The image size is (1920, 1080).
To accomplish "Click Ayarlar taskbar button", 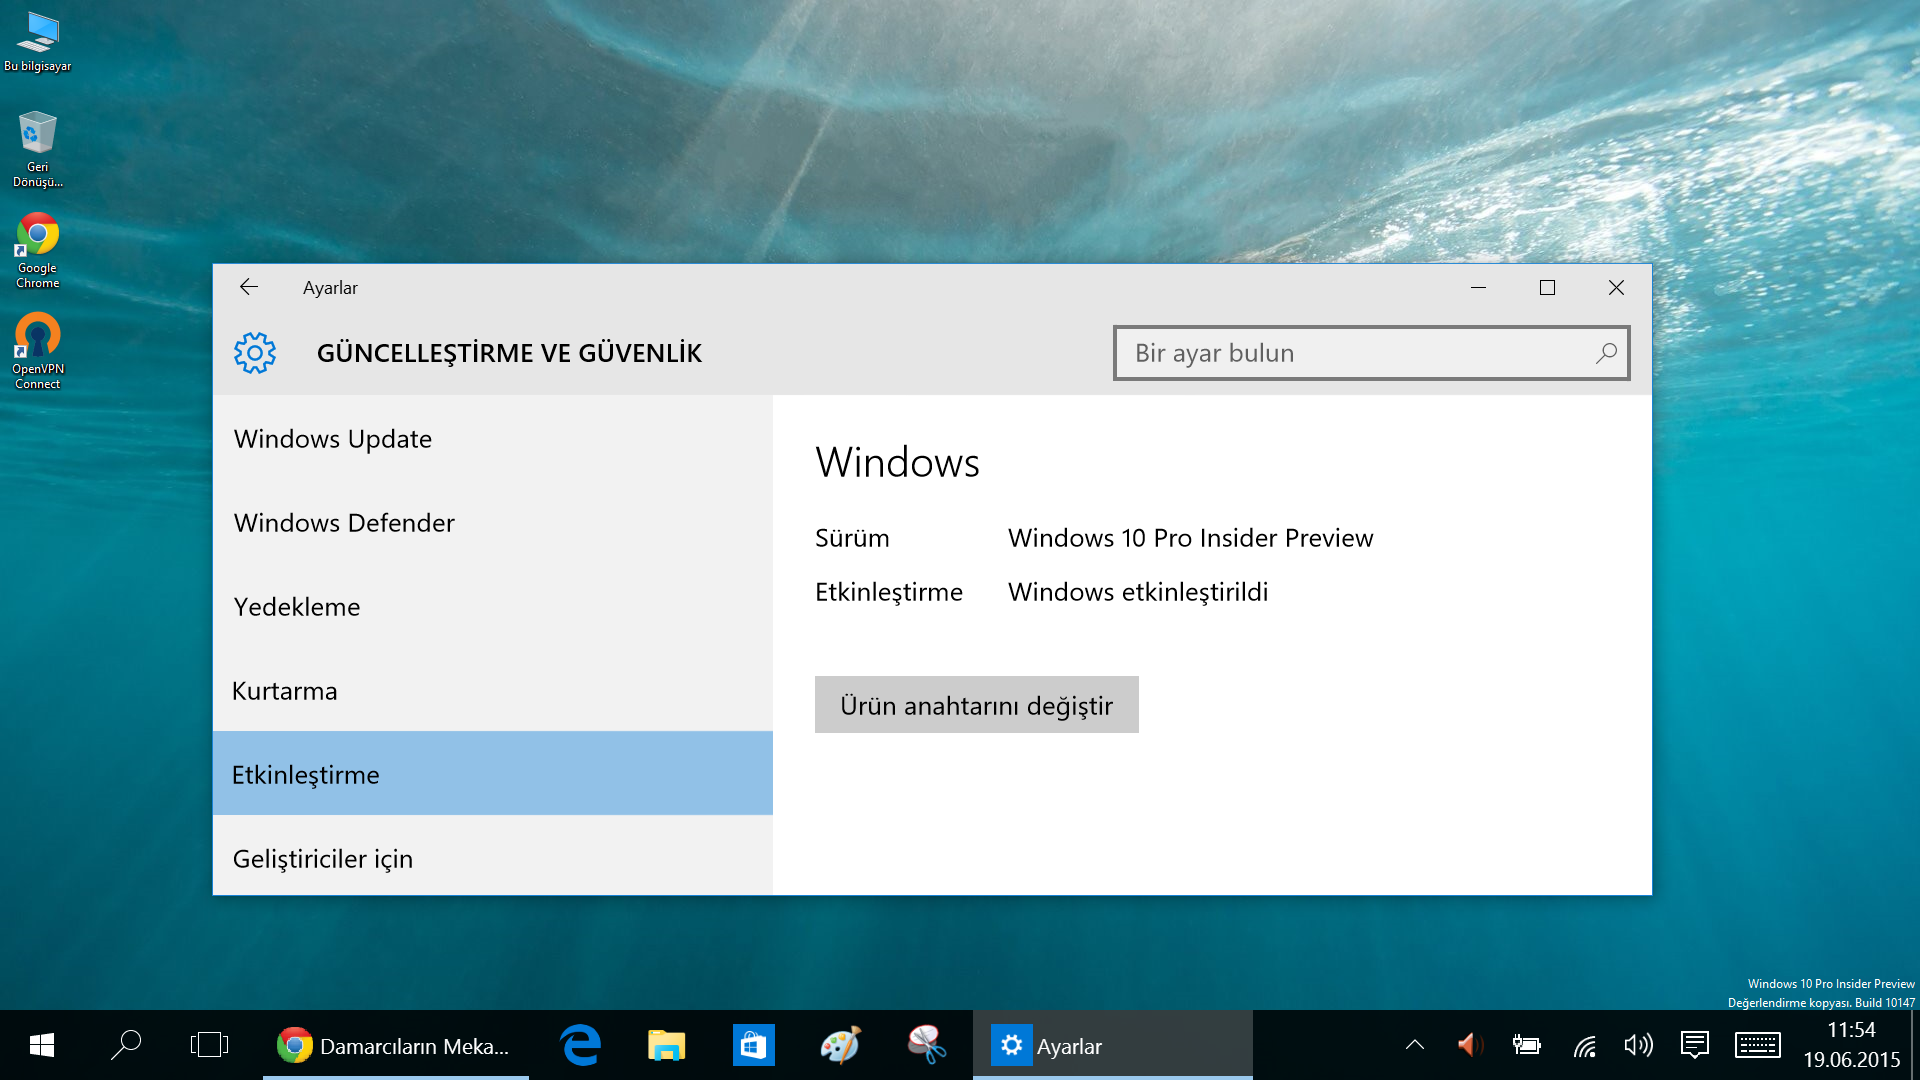I will coord(1112,1045).
